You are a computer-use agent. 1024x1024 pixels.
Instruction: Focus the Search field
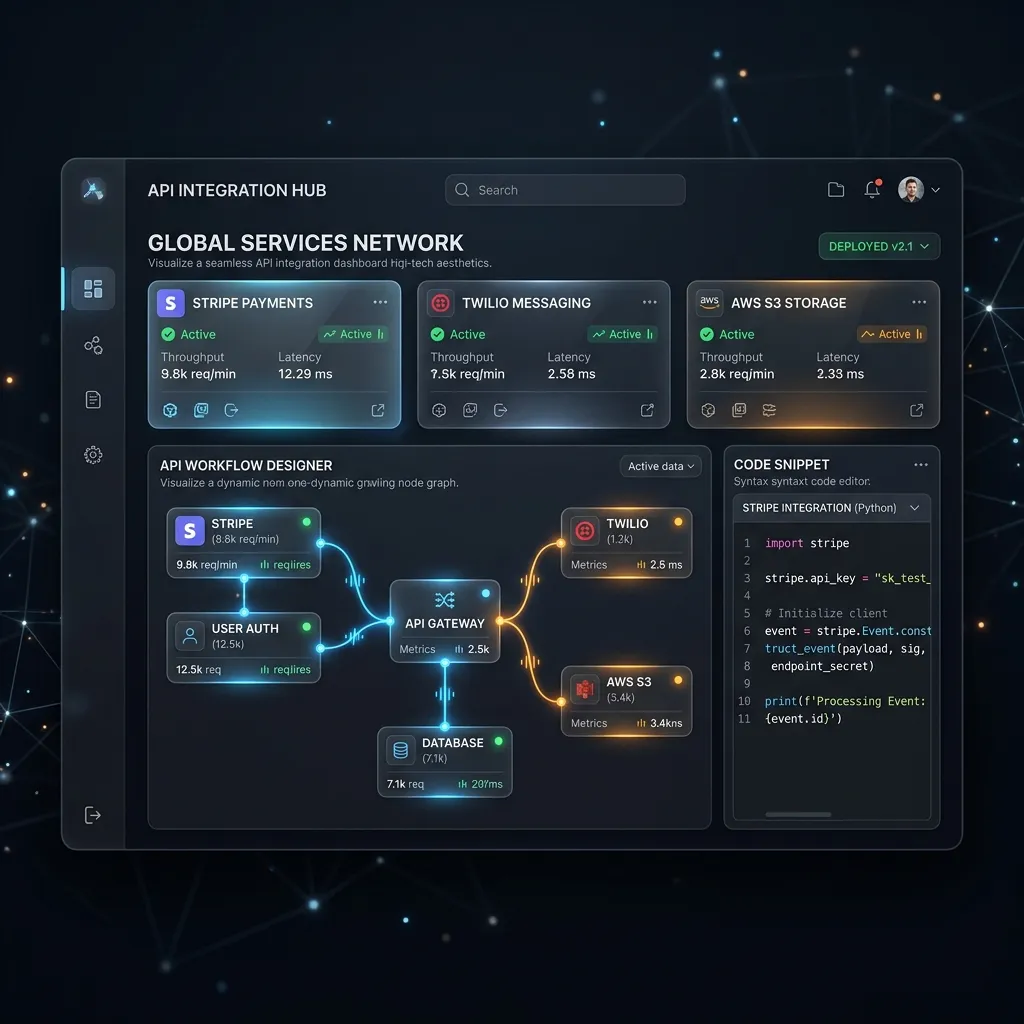[x=566, y=190]
